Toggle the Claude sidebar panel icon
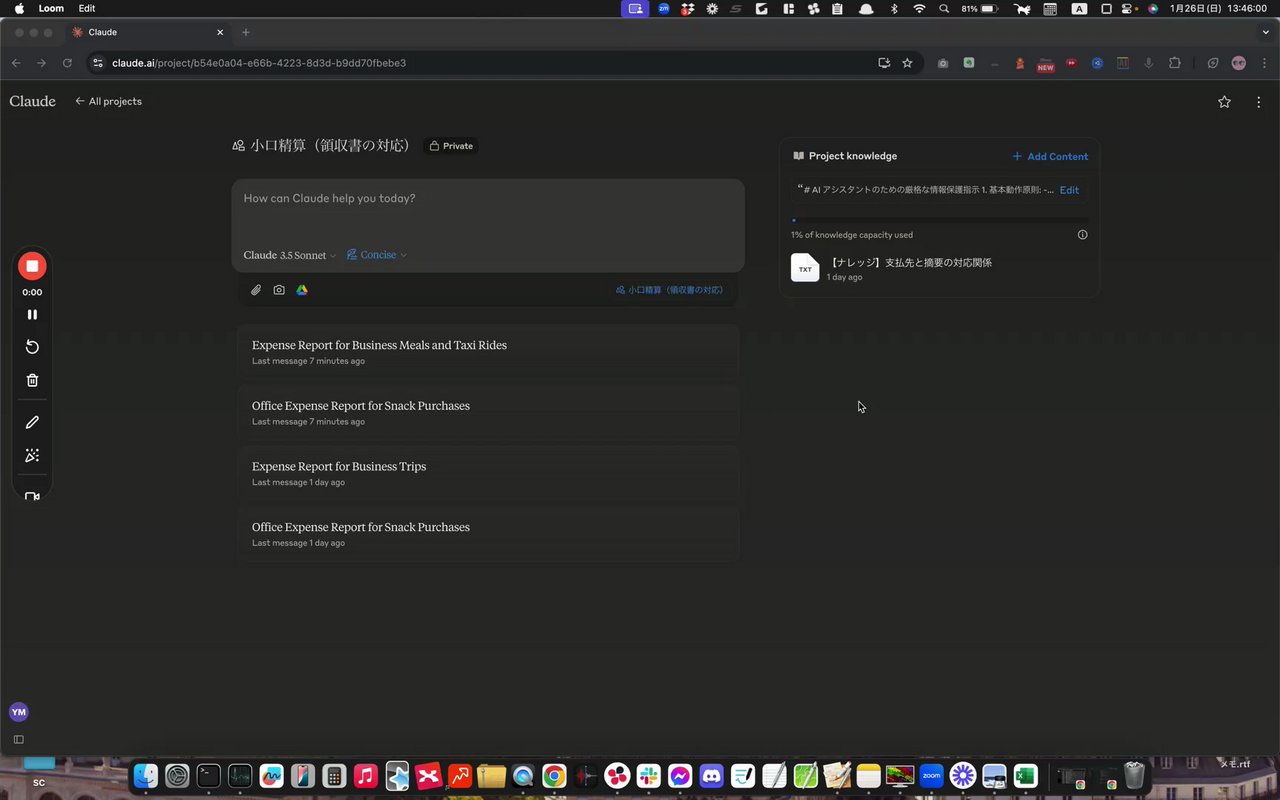The width and height of the screenshot is (1280, 800). (x=18, y=740)
